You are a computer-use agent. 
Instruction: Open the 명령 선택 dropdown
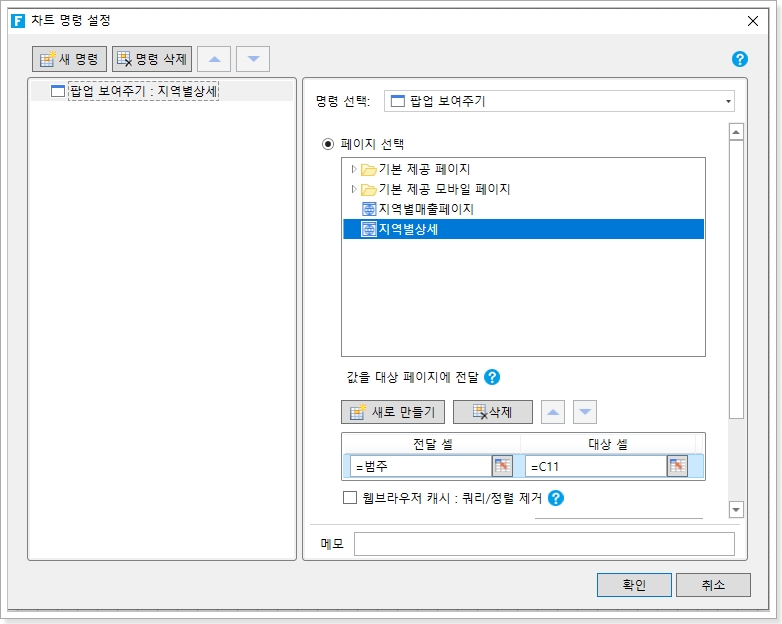coord(727,101)
